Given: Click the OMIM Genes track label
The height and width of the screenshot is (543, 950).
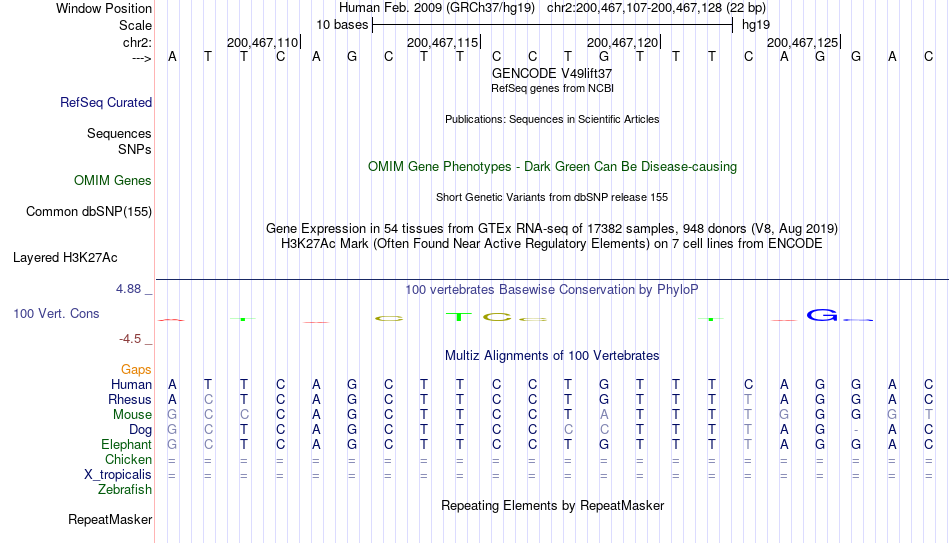Looking at the screenshot, I should click(x=112, y=181).
